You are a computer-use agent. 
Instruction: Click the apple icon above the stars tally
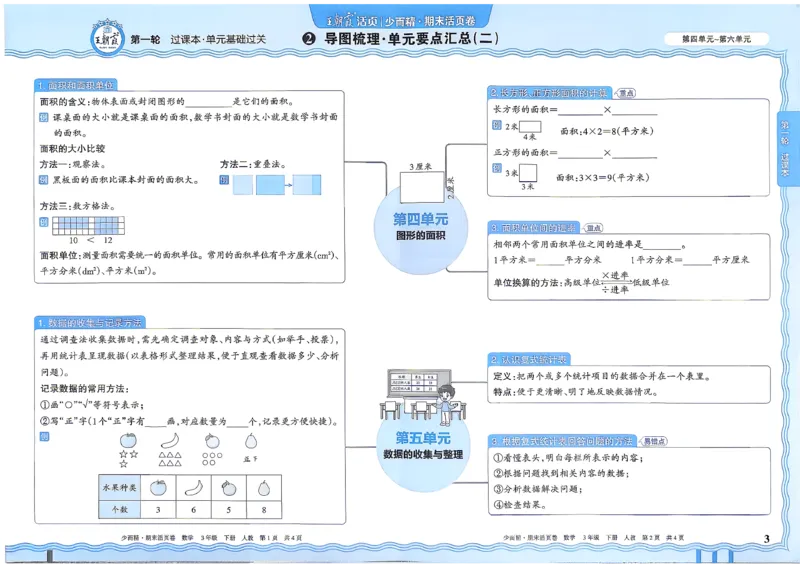[128, 440]
